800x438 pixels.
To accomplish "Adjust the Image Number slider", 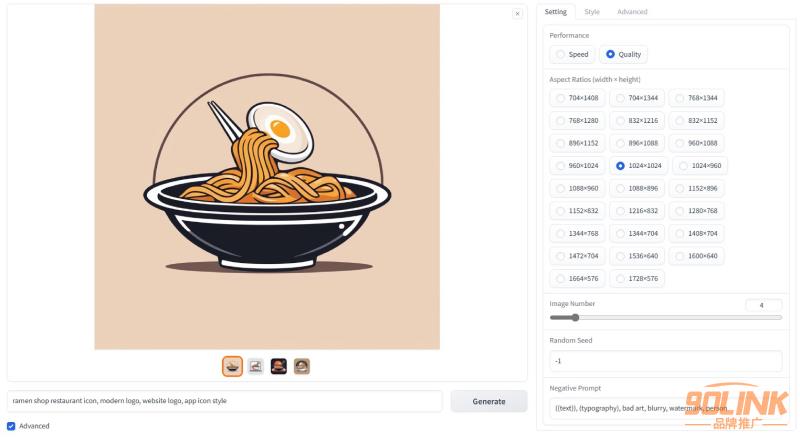I will 666,318.
